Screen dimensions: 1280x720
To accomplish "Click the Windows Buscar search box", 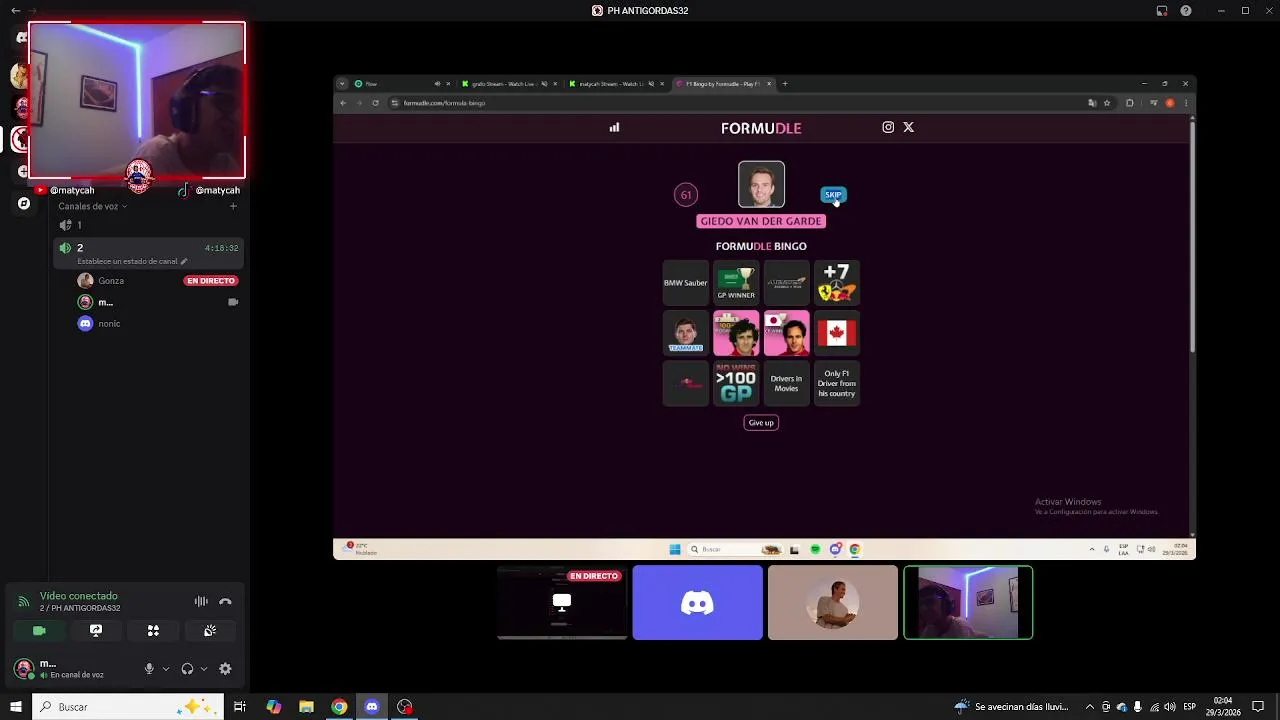I will click(x=127, y=707).
